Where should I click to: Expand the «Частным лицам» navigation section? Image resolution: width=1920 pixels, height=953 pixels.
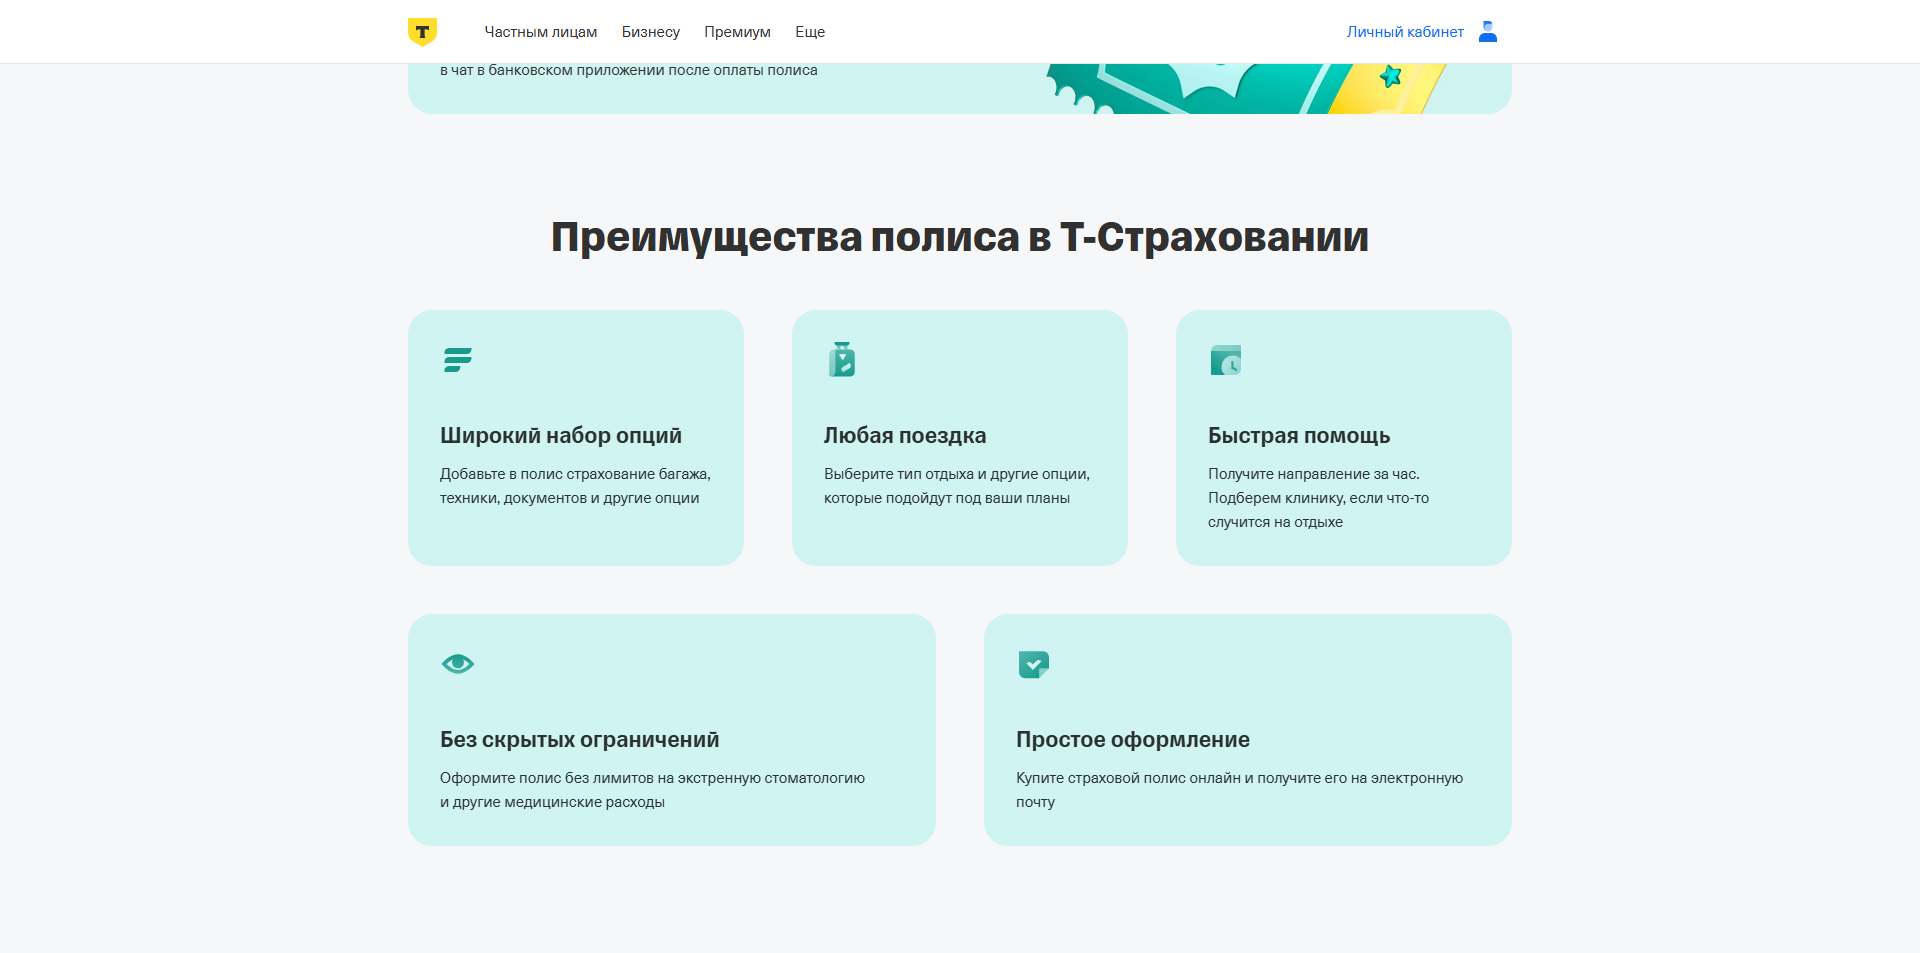click(541, 31)
